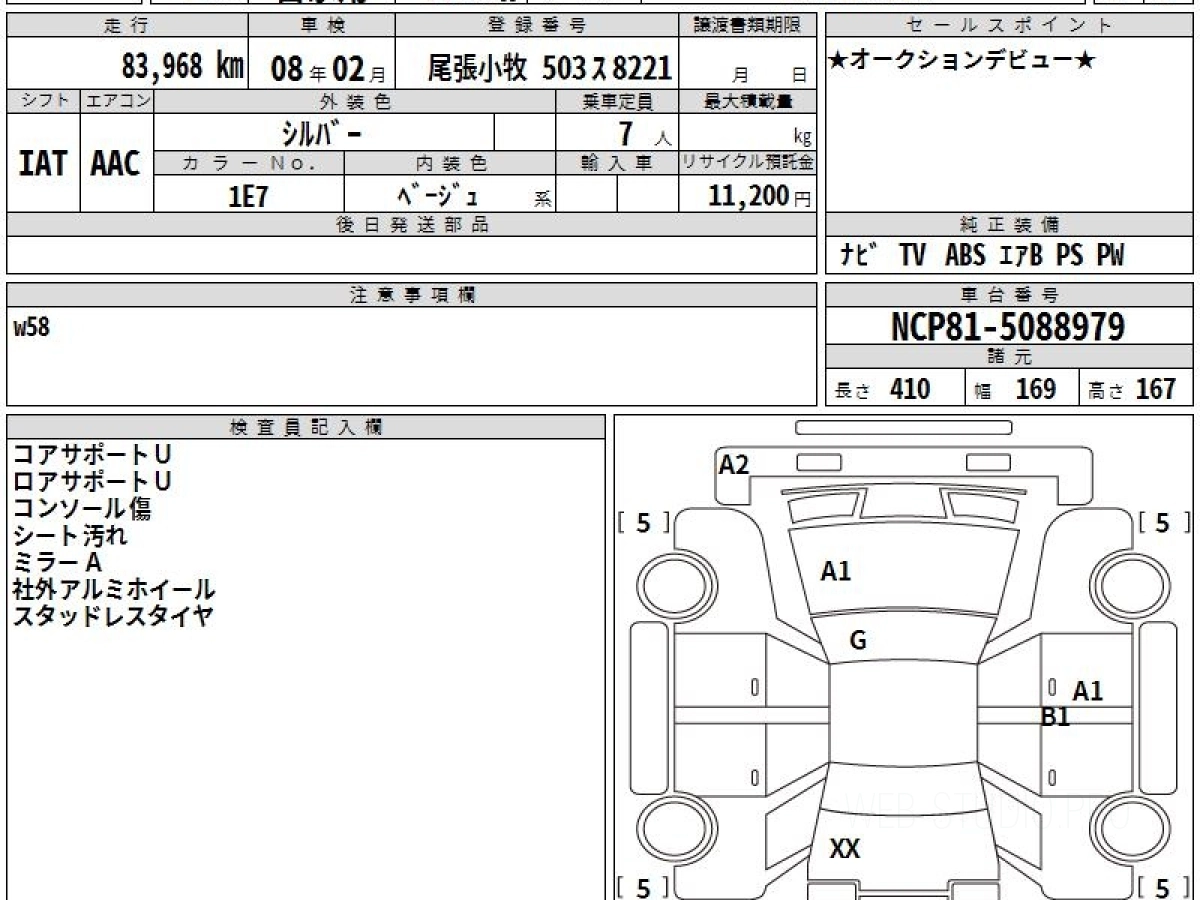1200x900 pixels.
Task: Click the XX mark on the rear hatch
Action: pyautogui.click(x=845, y=849)
